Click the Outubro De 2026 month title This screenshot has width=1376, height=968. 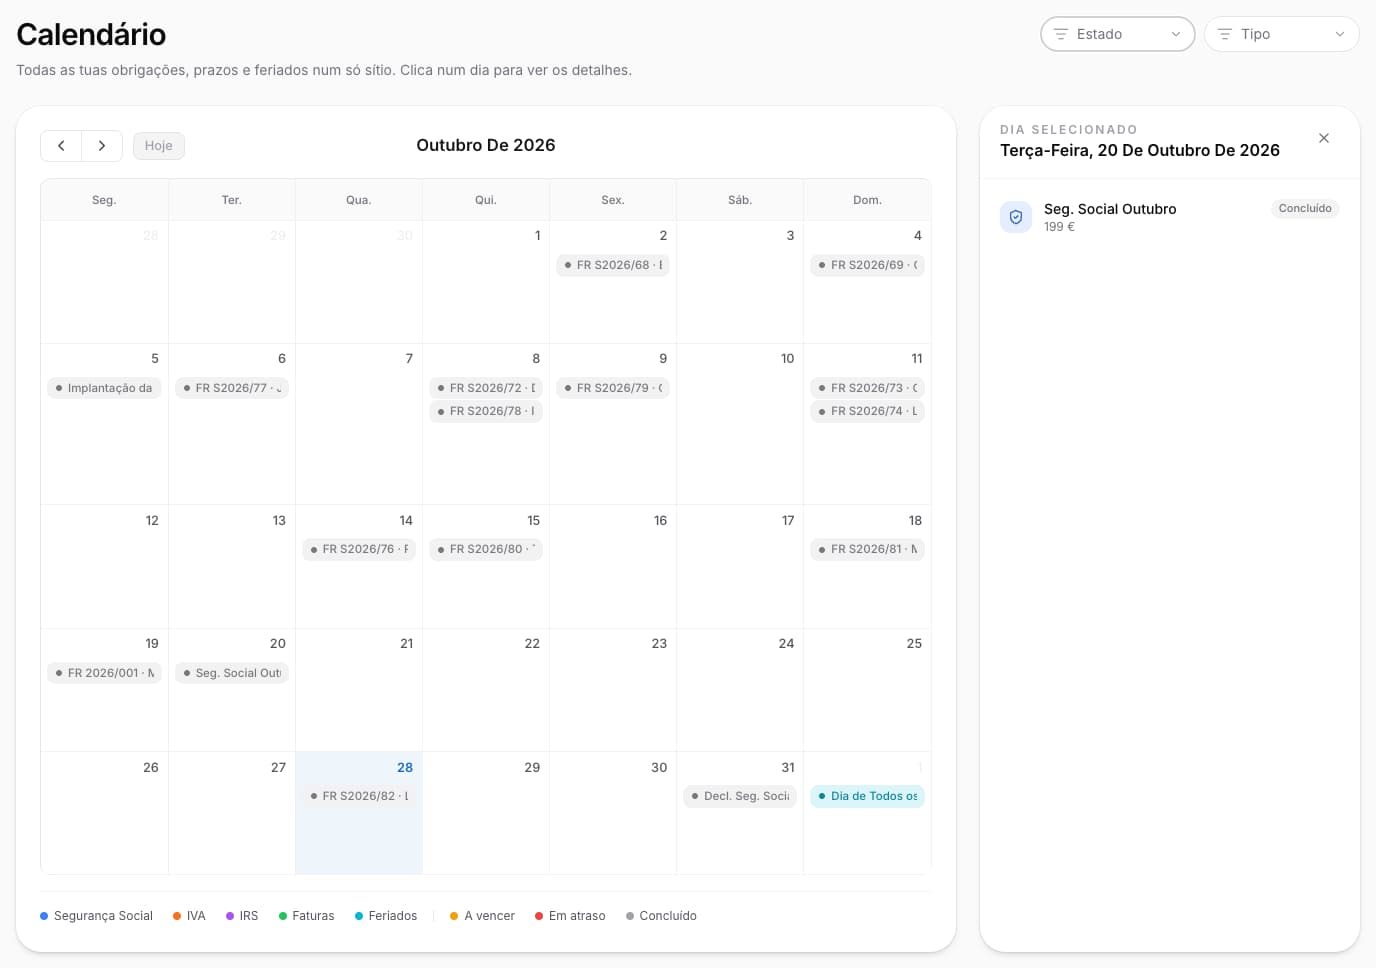486,145
